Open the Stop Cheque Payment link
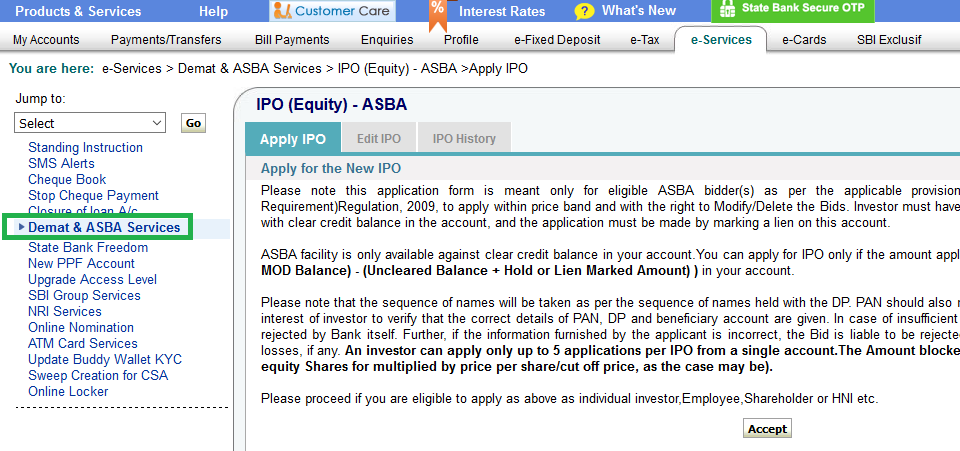 tap(93, 195)
